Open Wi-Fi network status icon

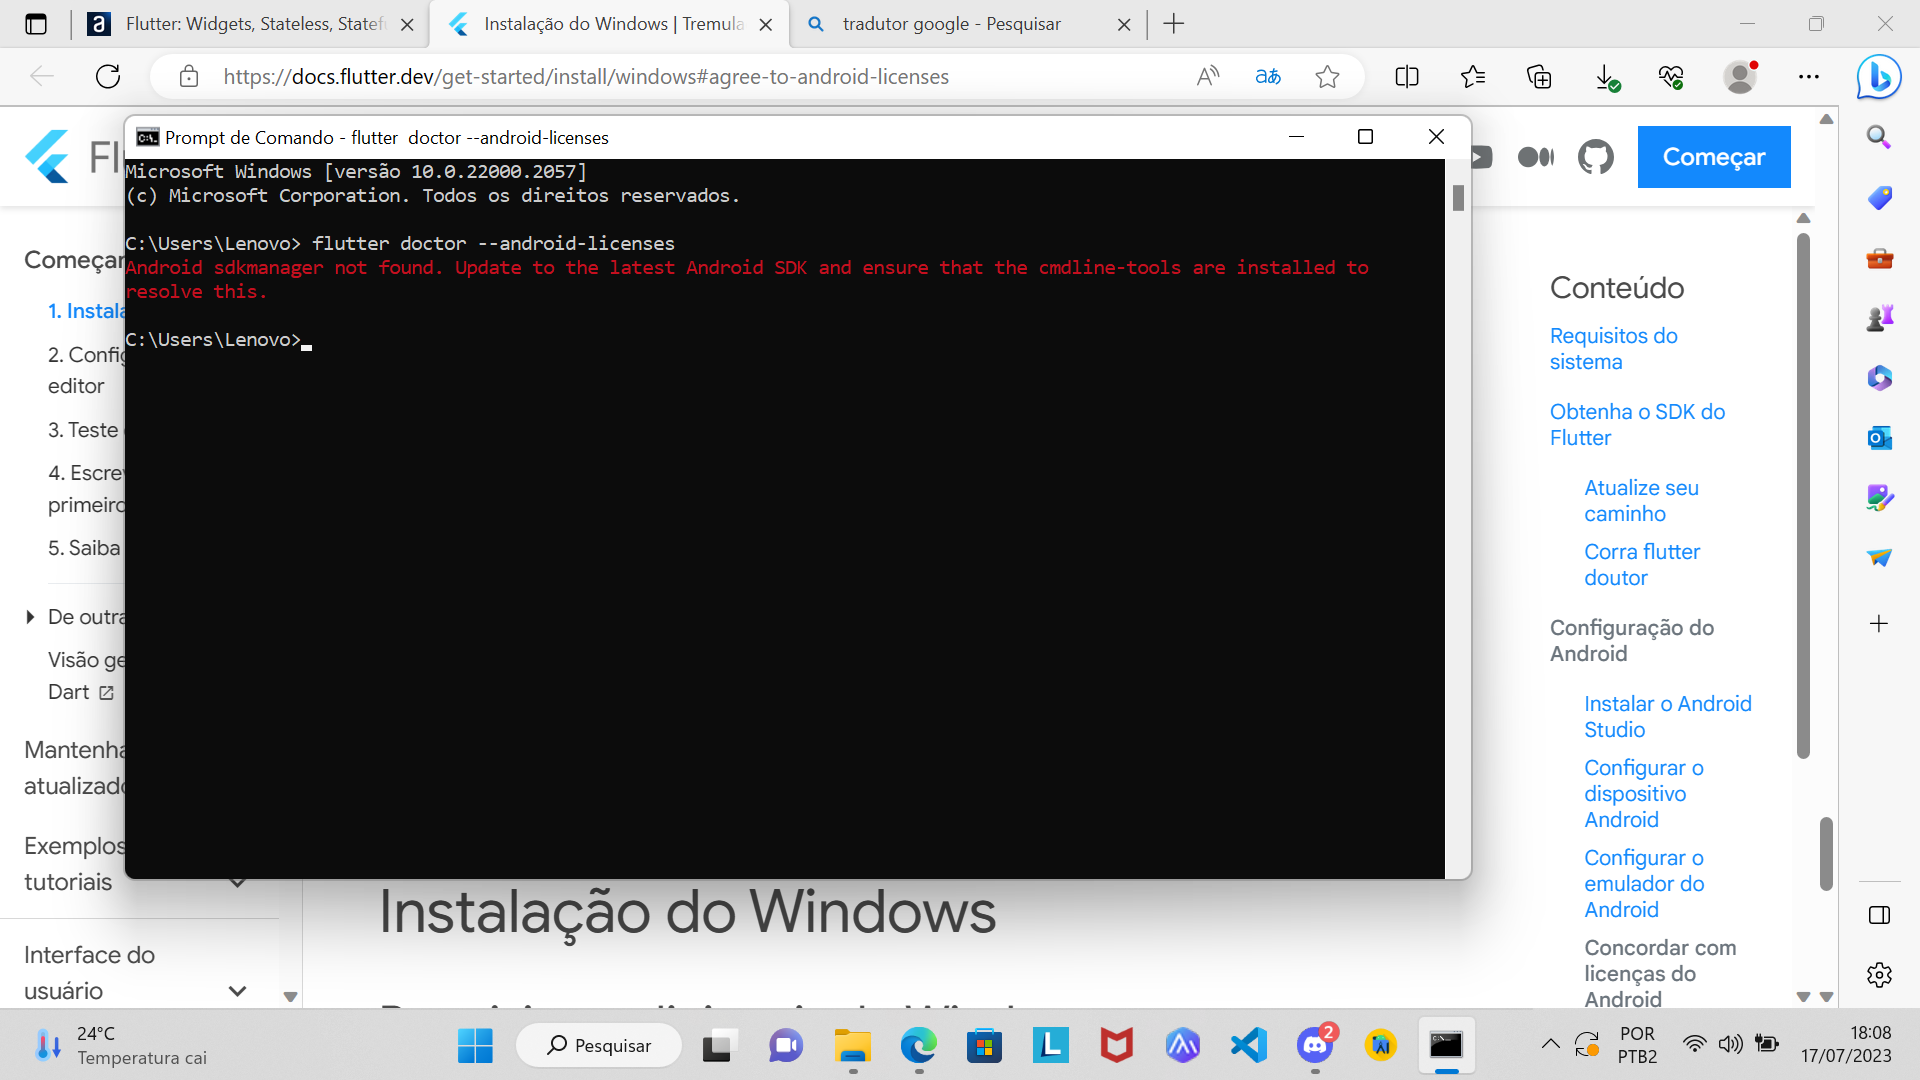pos(1694,1045)
